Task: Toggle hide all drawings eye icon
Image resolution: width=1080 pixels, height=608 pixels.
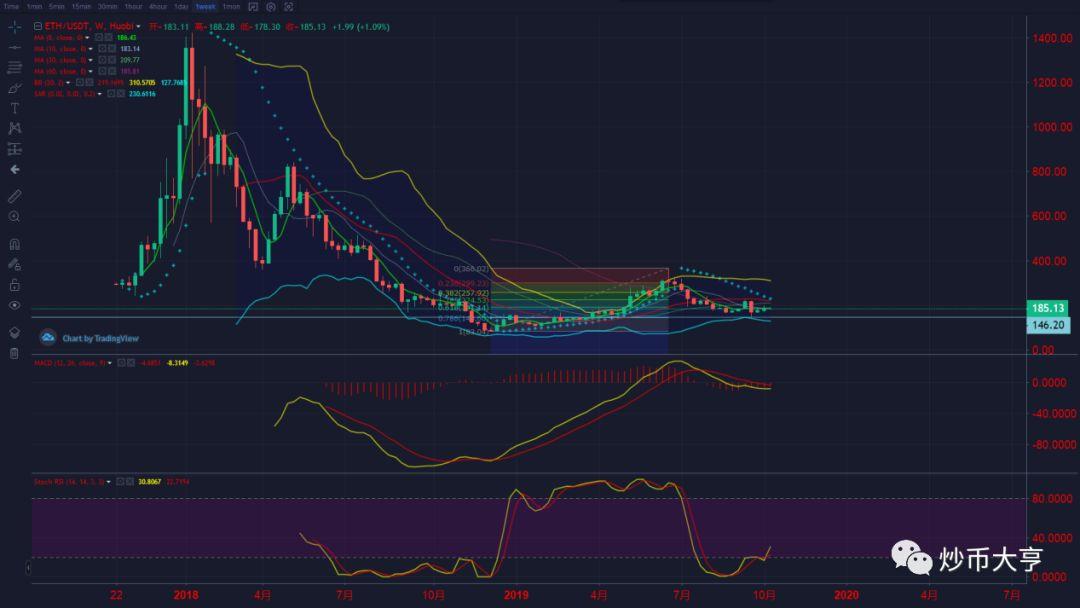Action: 15,305
